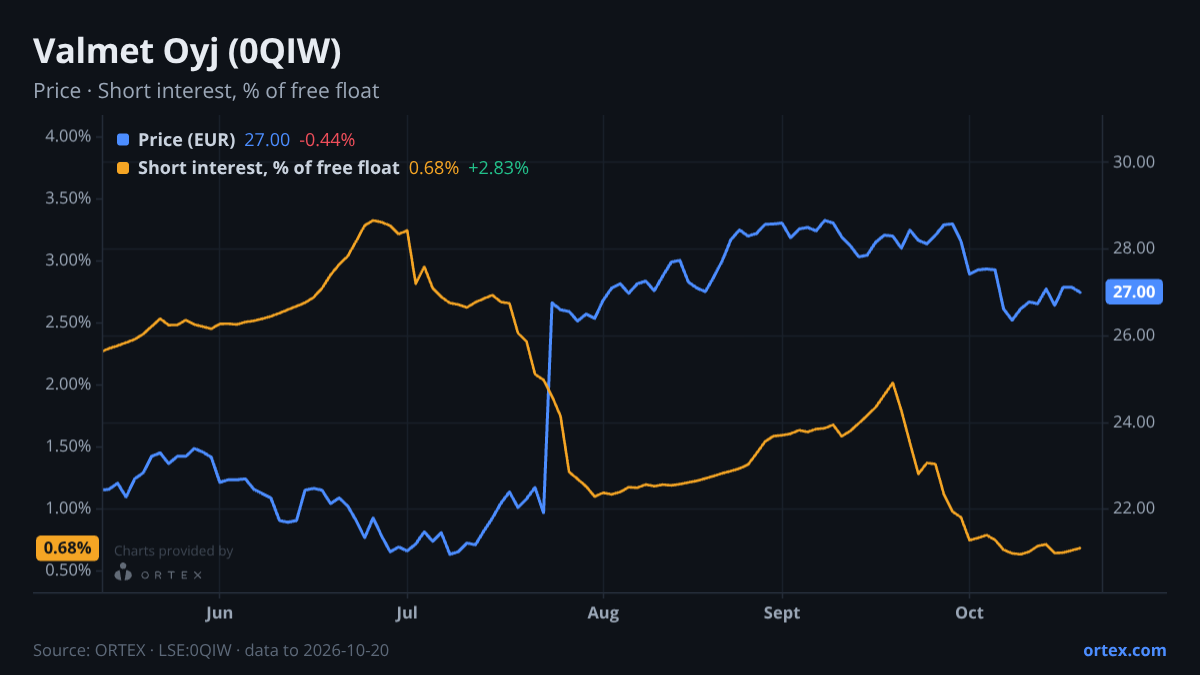Click the -0.44% price change value
Viewport: 1200px width, 675px height.
click(327, 140)
